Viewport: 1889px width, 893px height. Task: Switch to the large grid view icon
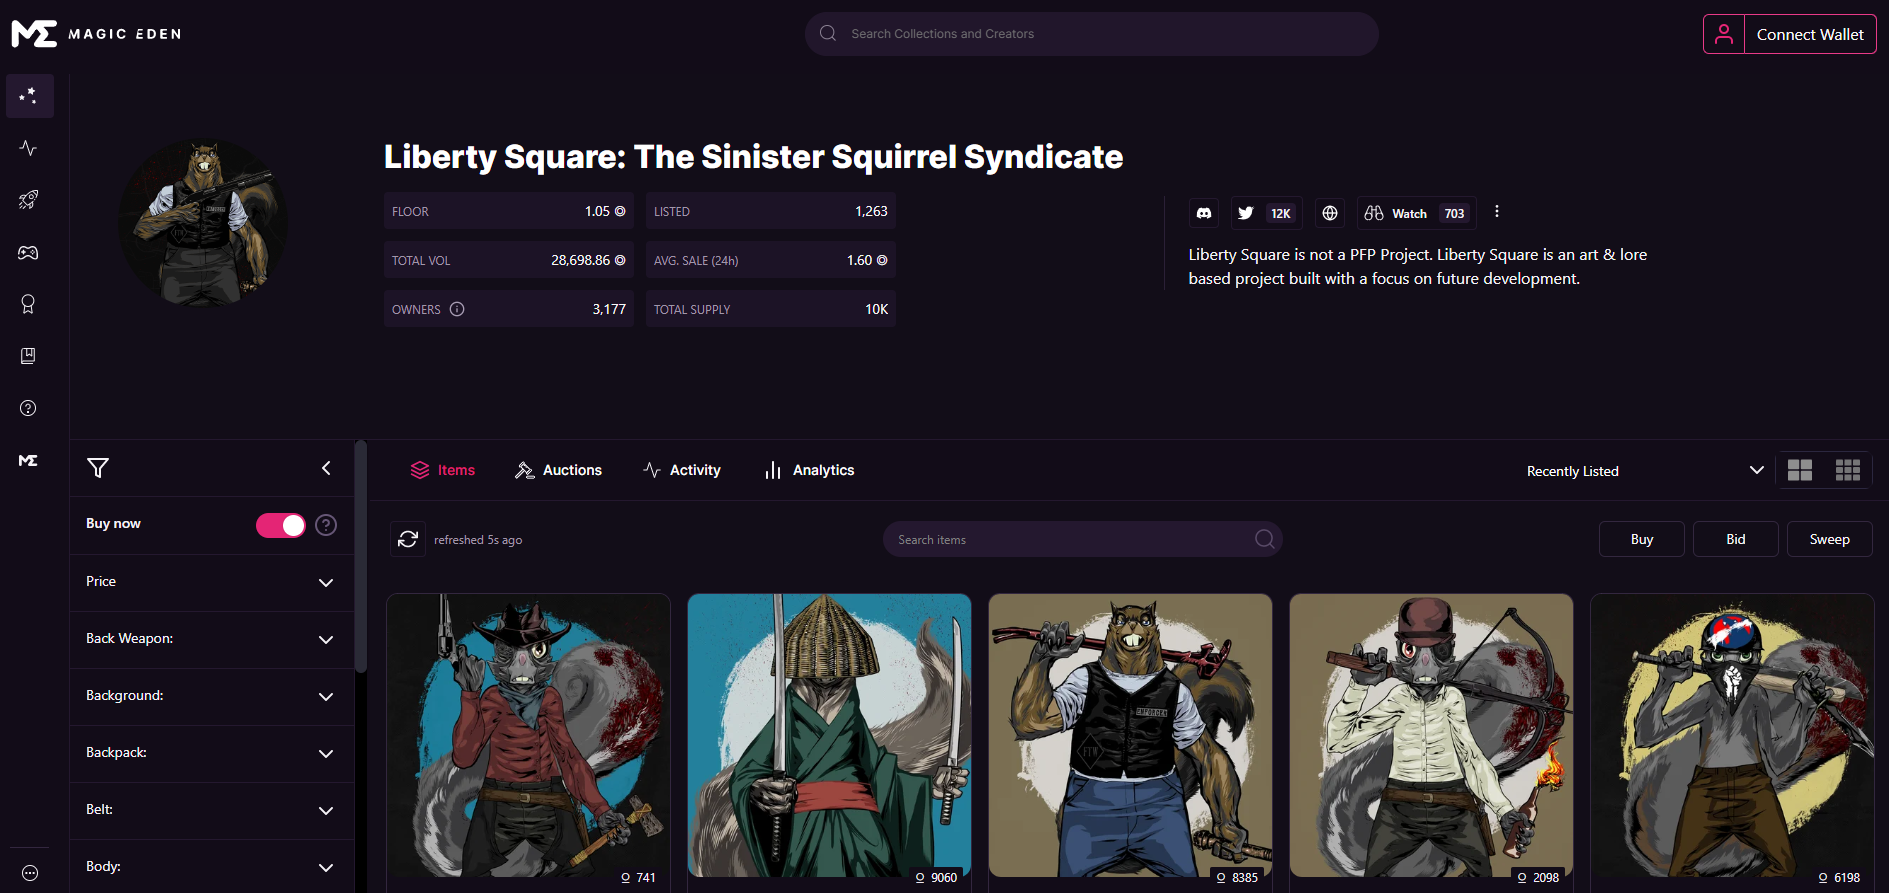tap(1800, 470)
